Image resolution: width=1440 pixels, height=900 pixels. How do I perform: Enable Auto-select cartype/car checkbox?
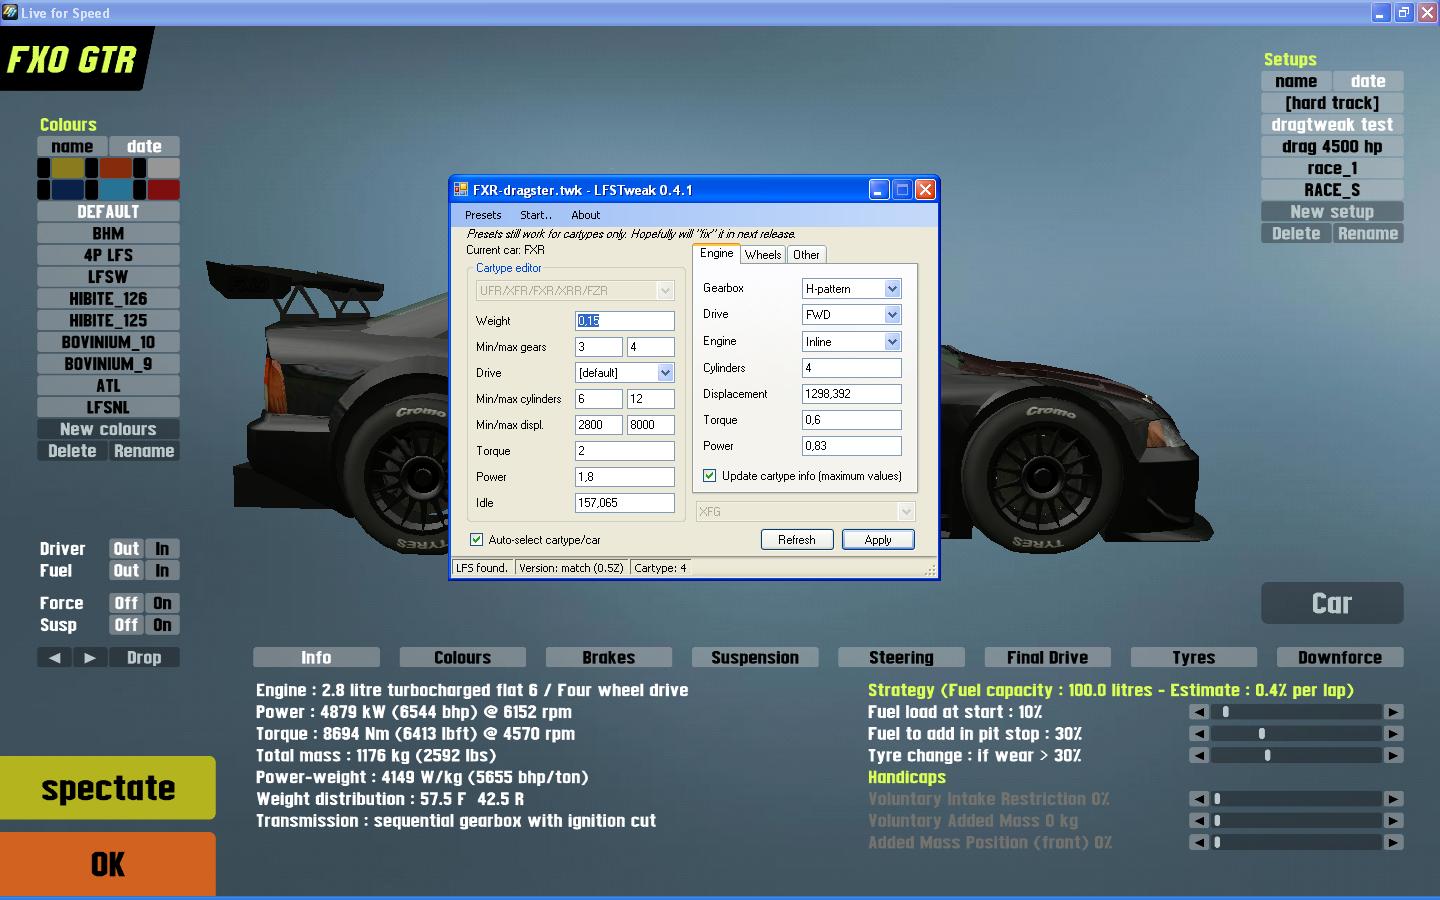point(477,540)
